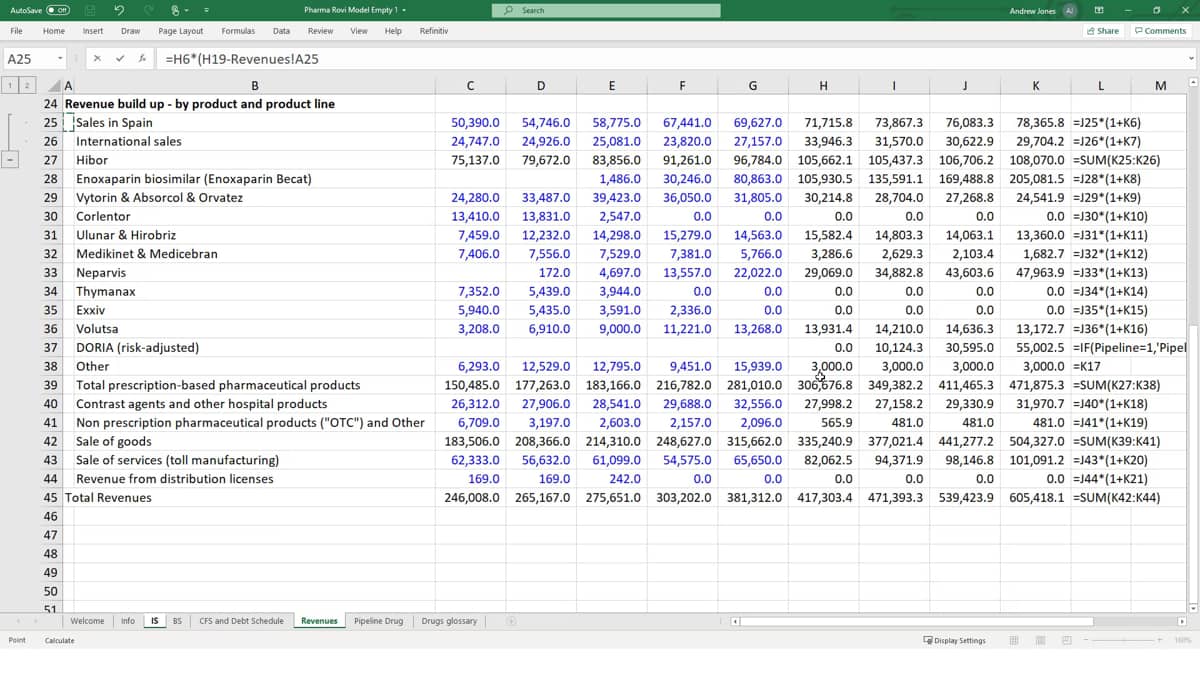Click the Insert Function fx icon
The image size is (1200, 675).
tap(143, 59)
